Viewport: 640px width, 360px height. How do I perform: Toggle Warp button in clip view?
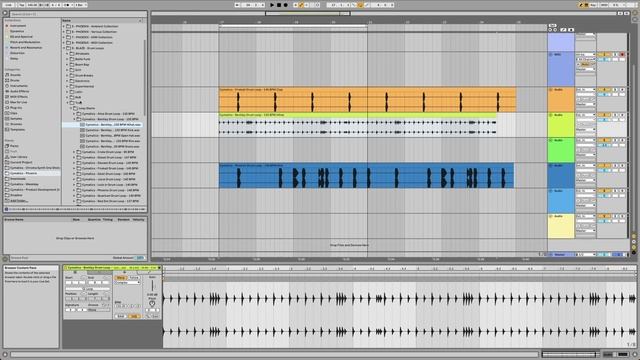(120, 278)
